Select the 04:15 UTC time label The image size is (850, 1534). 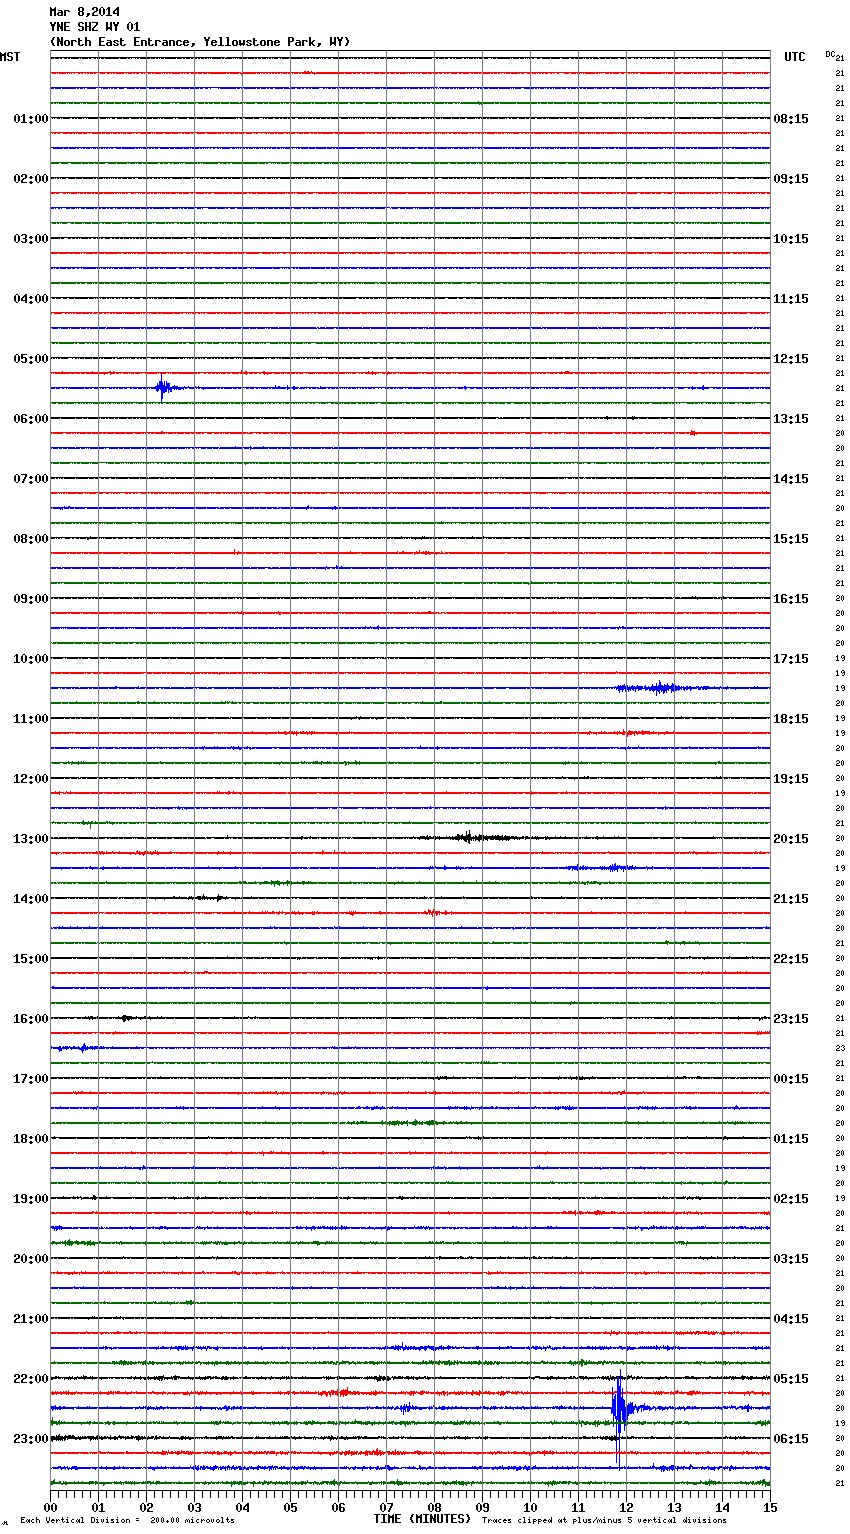click(x=791, y=1319)
